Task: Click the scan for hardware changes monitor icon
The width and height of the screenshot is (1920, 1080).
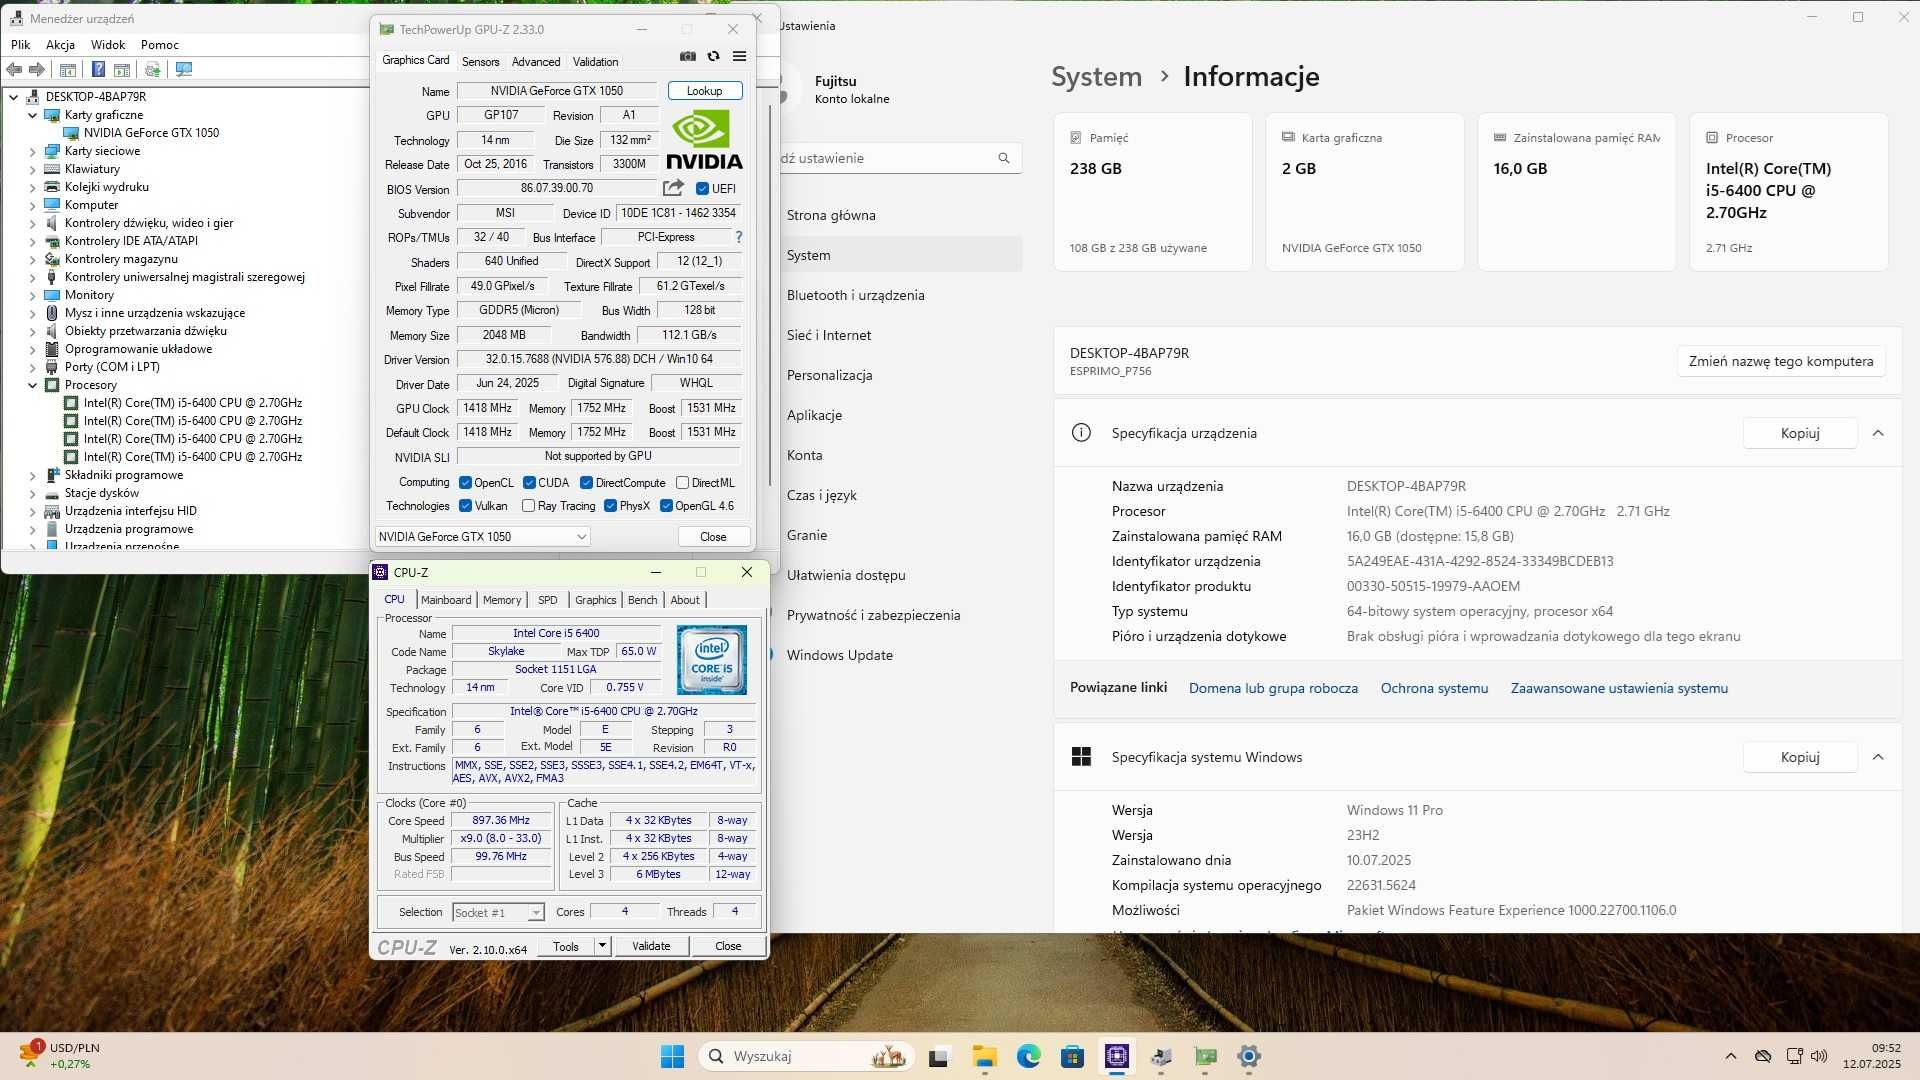Action: 183,70
